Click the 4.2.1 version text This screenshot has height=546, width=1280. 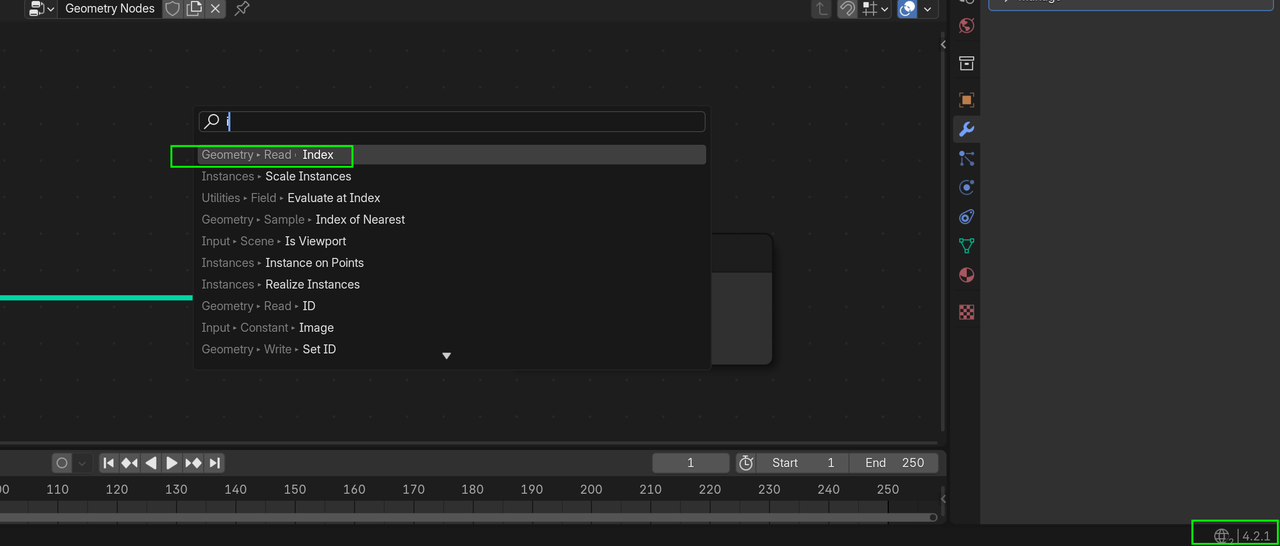click(x=1256, y=536)
